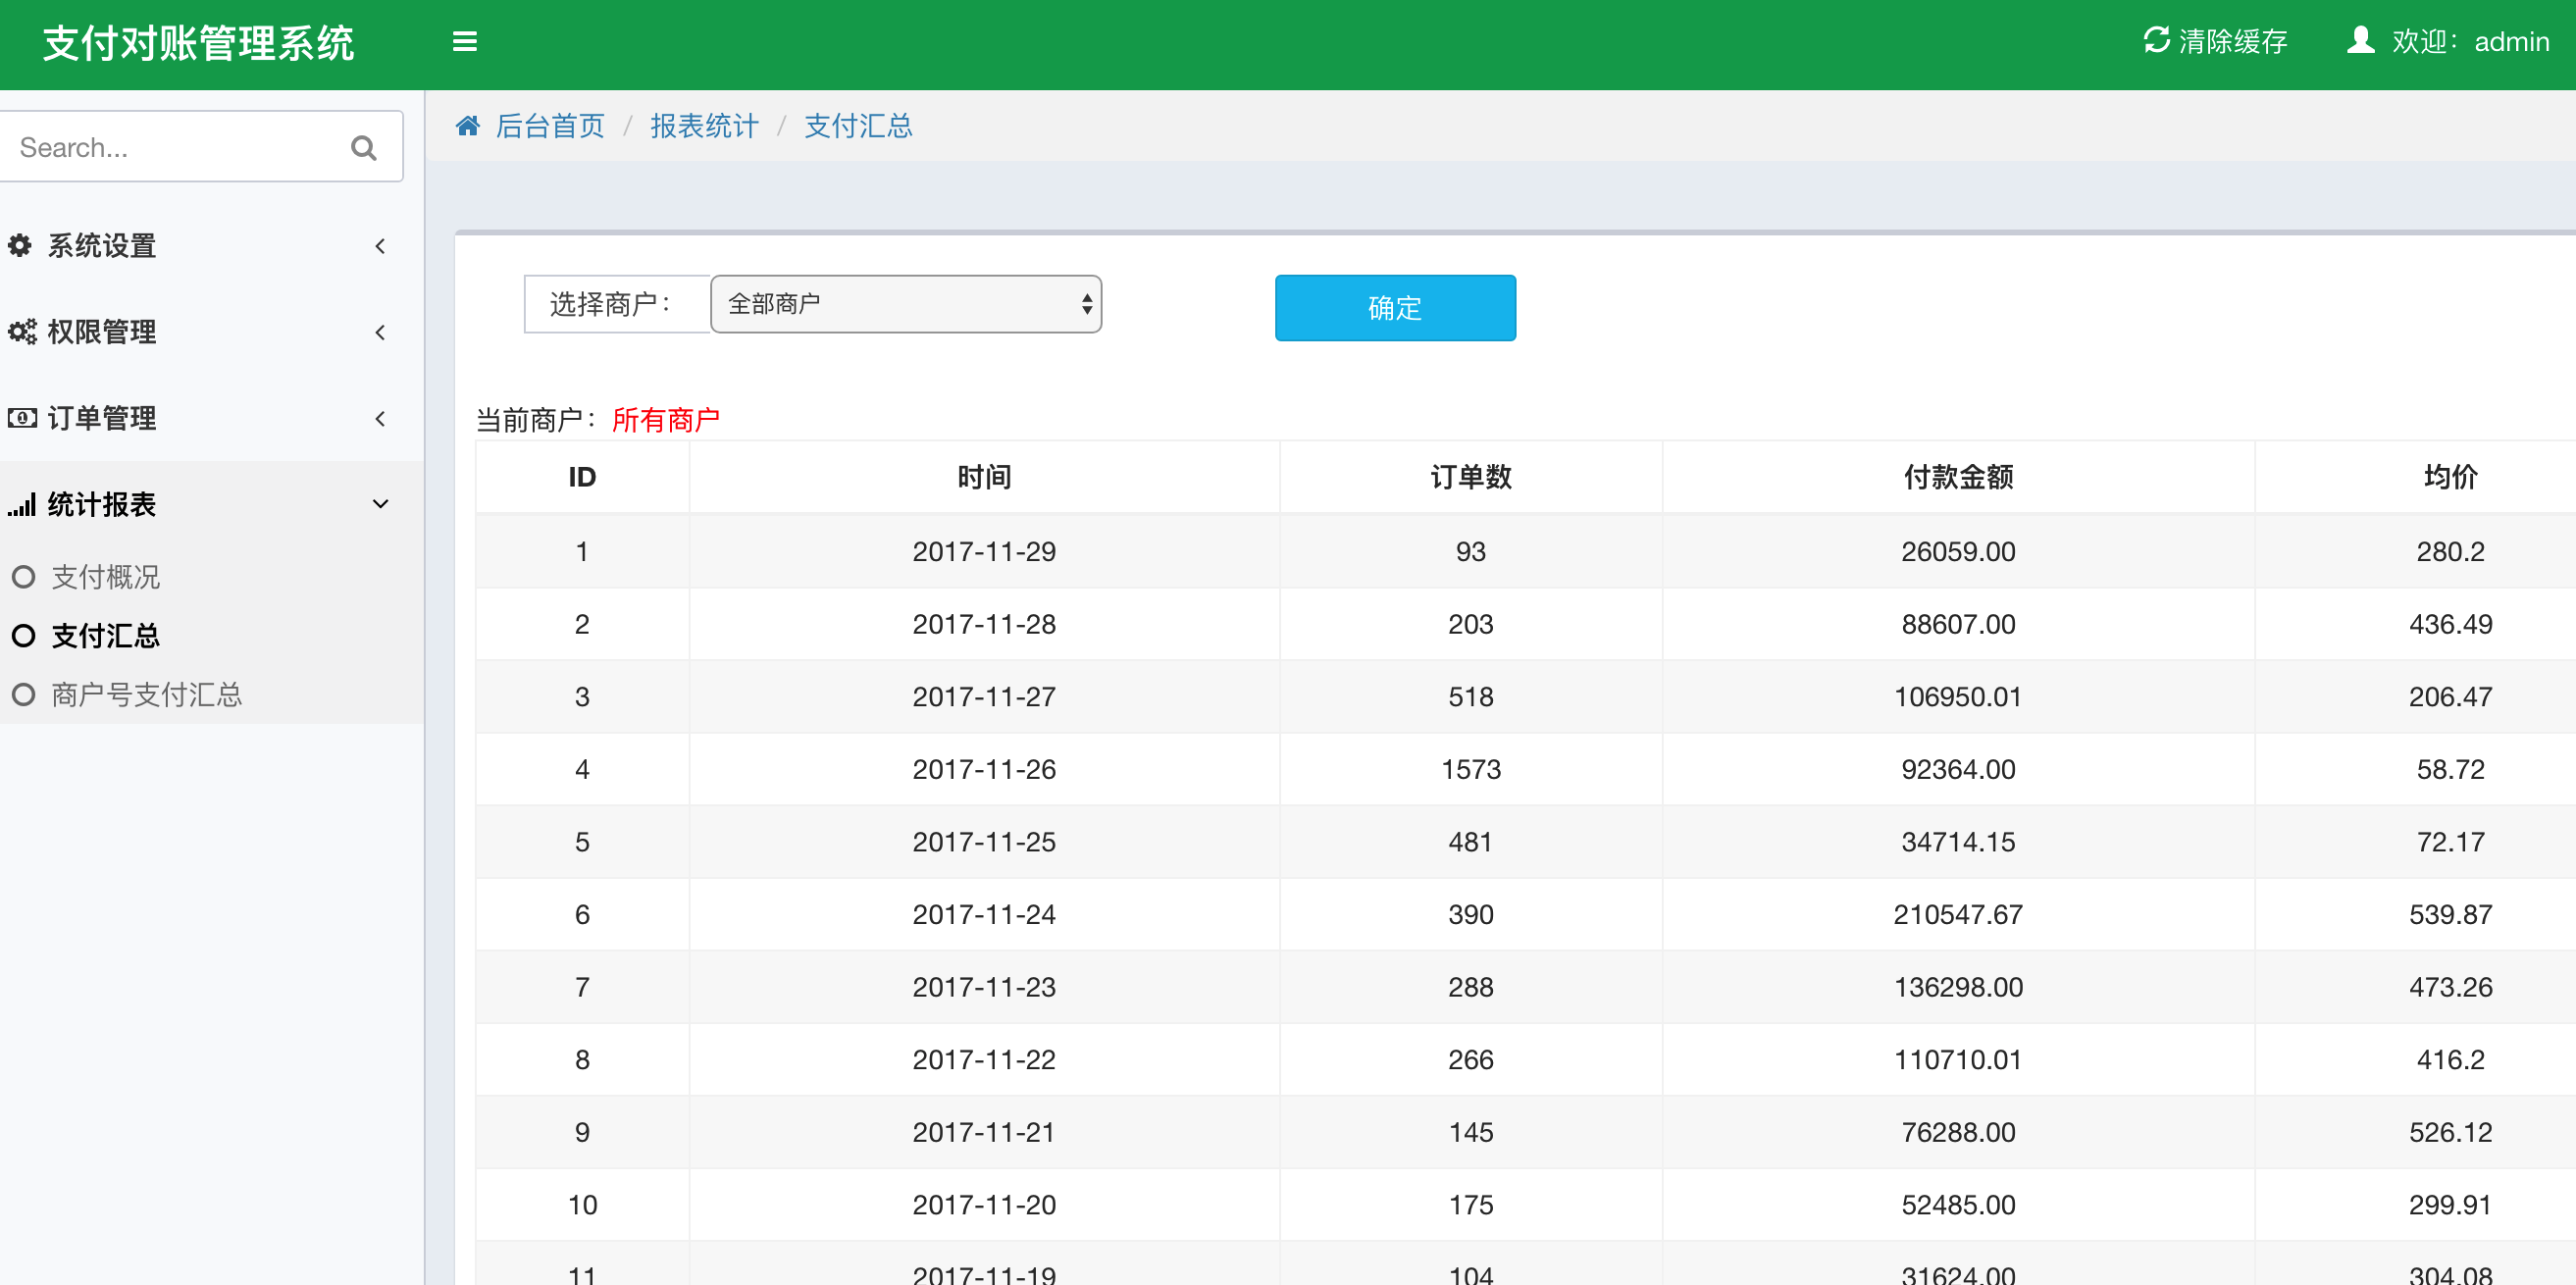Image resolution: width=2576 pixels, height=1285 pixels.
Task: Select the 支付概况 circle marker
Action: (23, 577)
